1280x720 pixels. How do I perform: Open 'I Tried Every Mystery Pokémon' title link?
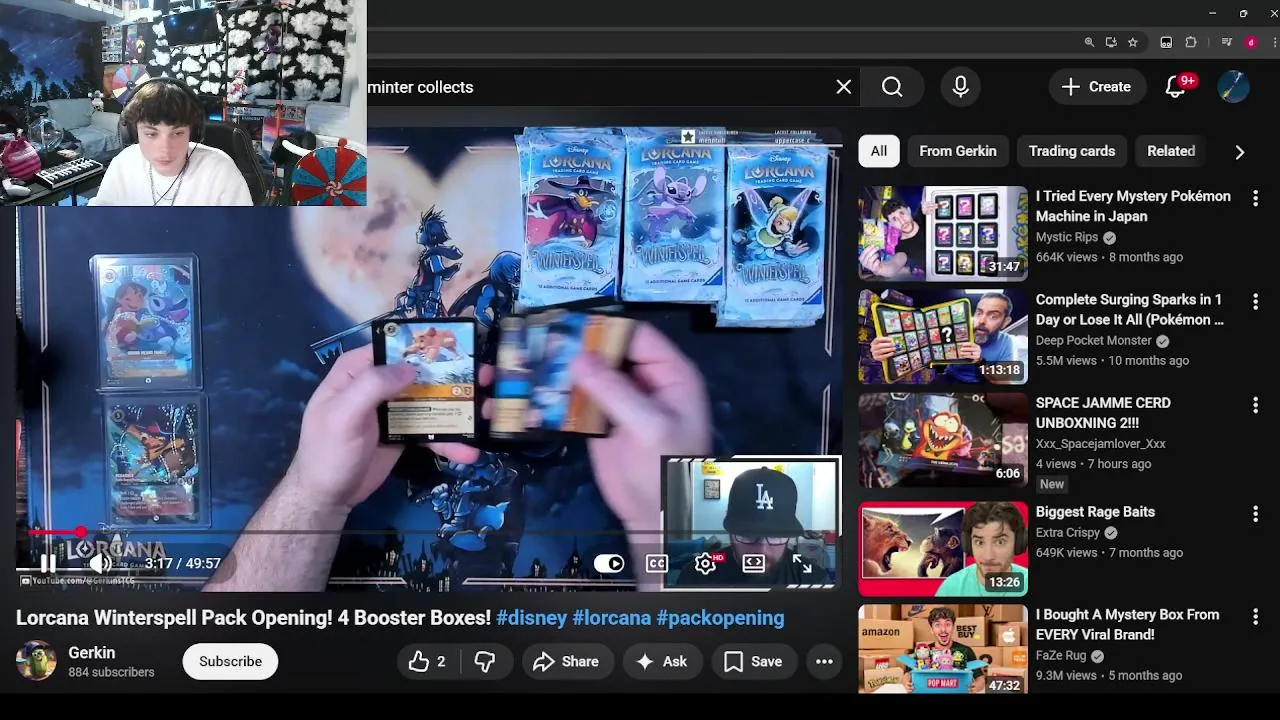point(1133,206)
